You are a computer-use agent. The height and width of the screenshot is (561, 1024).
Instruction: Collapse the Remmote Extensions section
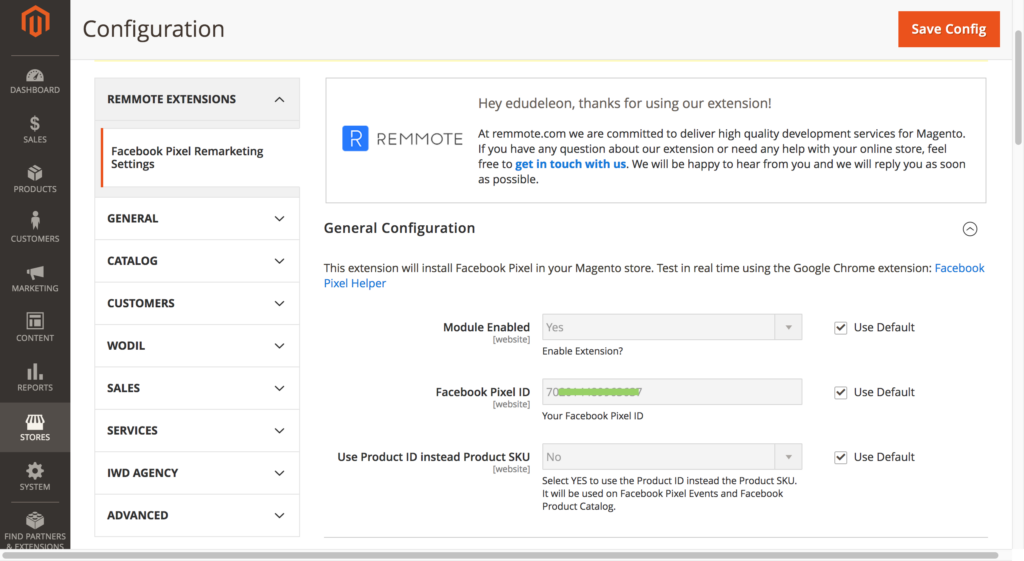point(197,99)
